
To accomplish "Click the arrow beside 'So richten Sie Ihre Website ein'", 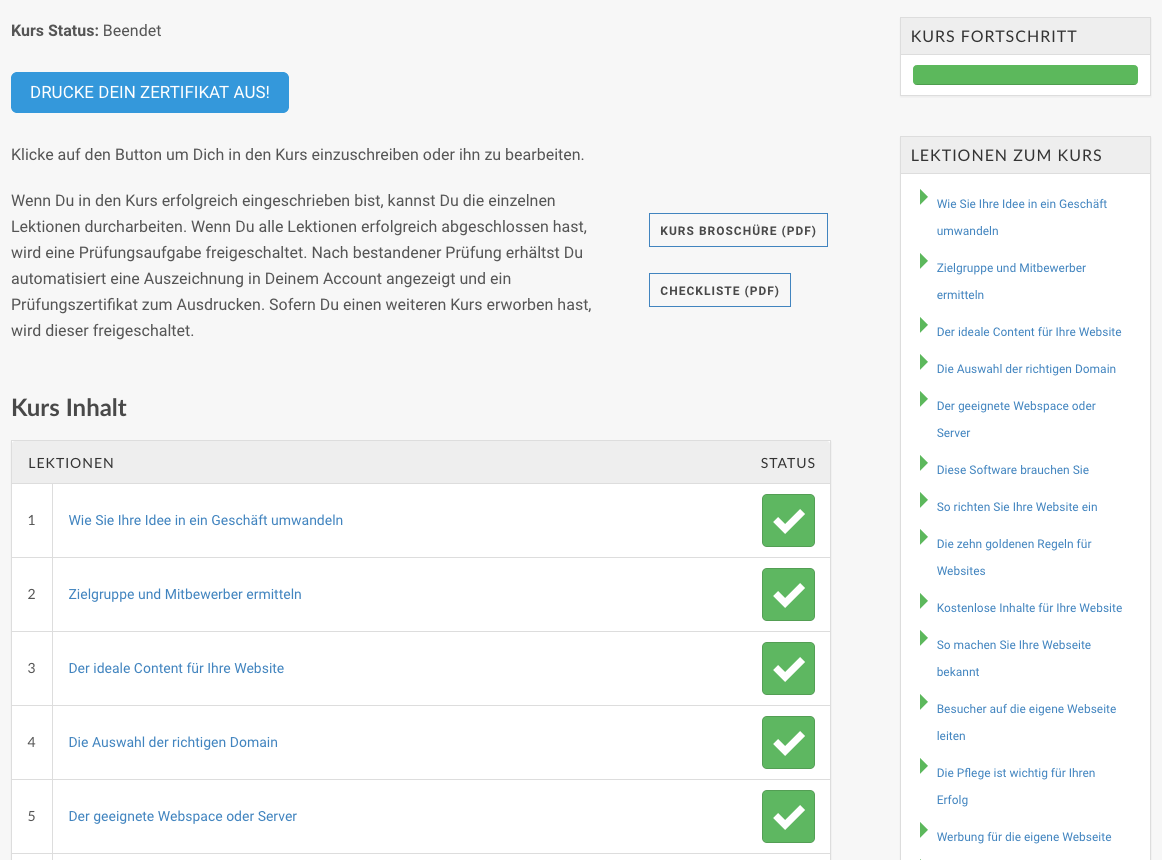I will (x=923, y=500).
